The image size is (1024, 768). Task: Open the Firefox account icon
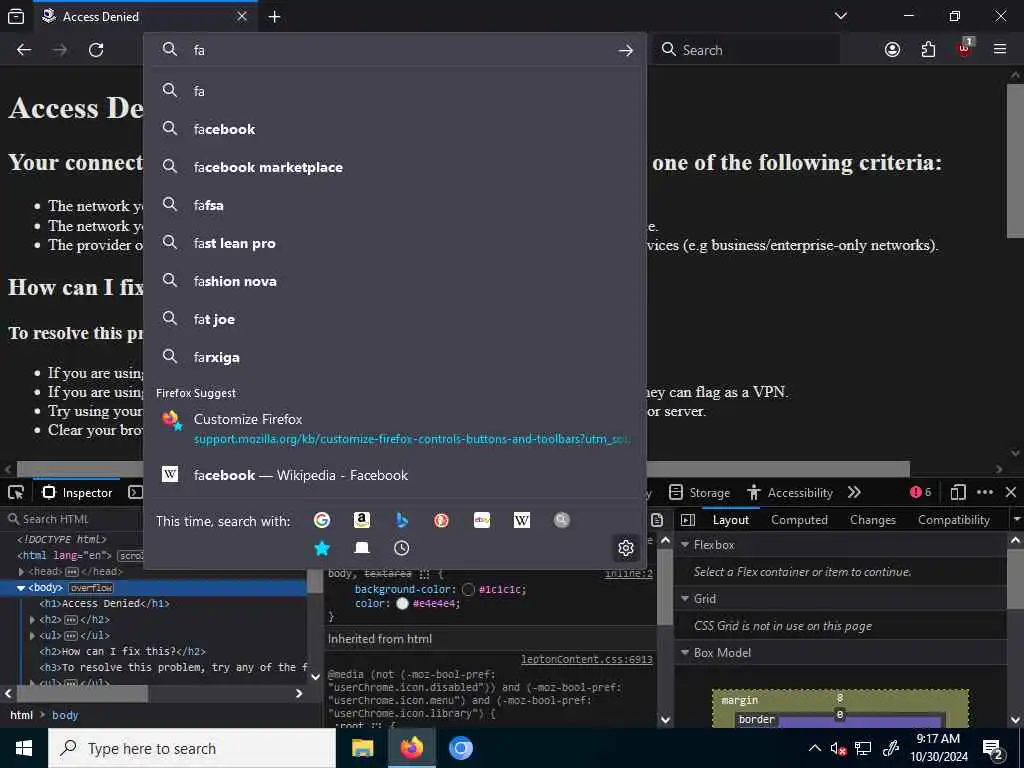tap(892, 50)
